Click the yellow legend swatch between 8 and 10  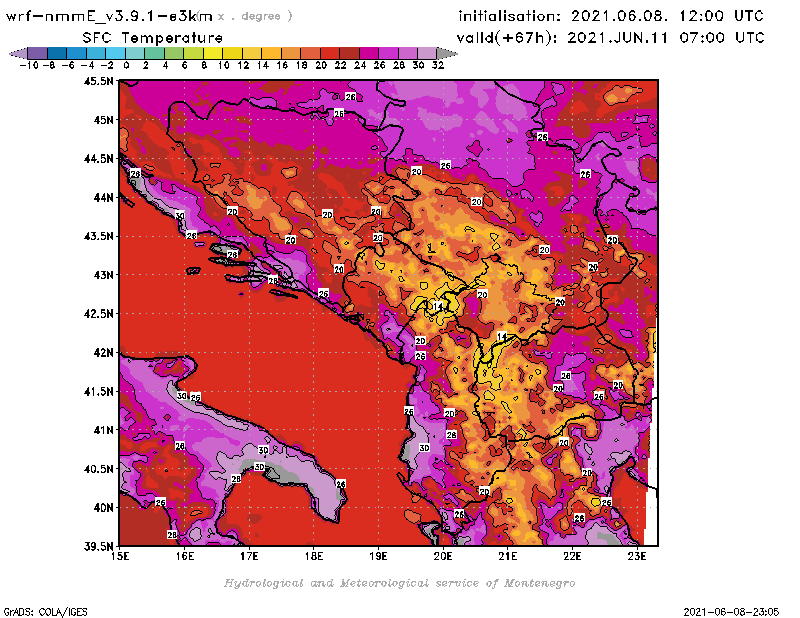click(x=213, y=53)
